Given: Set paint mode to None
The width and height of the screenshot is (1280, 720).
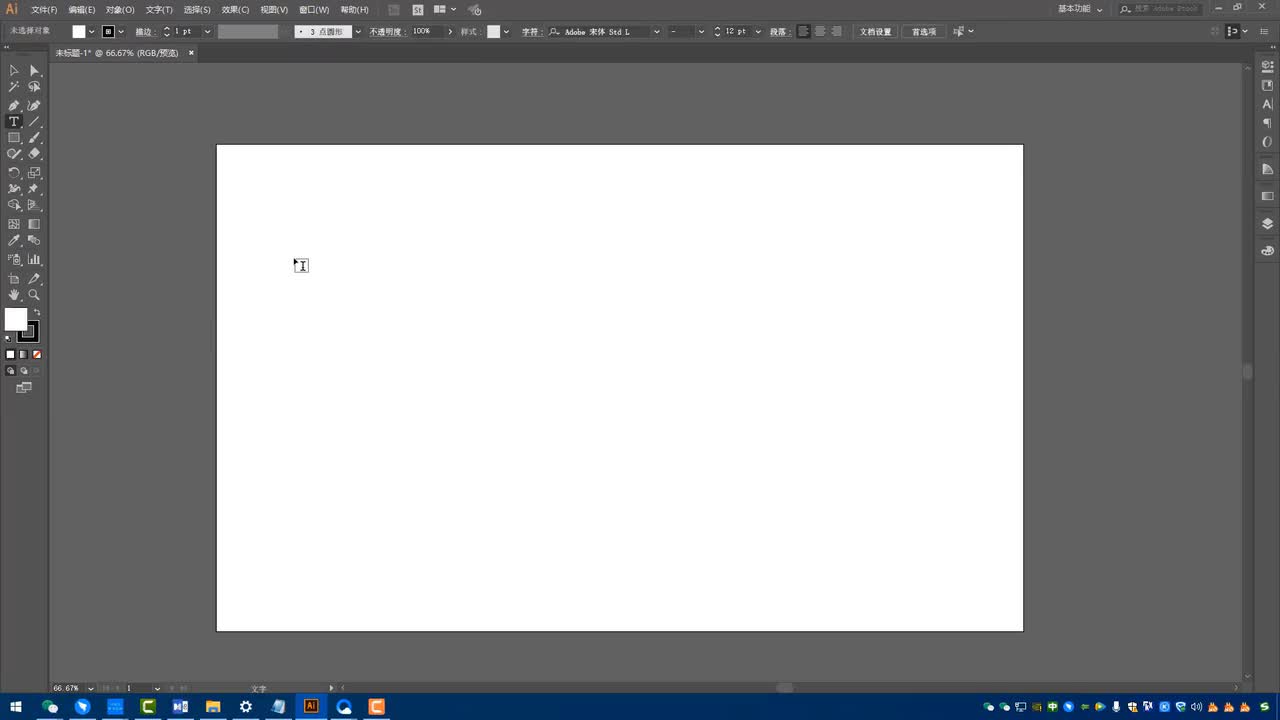Looking at the screenshot, I should [37, 354].
